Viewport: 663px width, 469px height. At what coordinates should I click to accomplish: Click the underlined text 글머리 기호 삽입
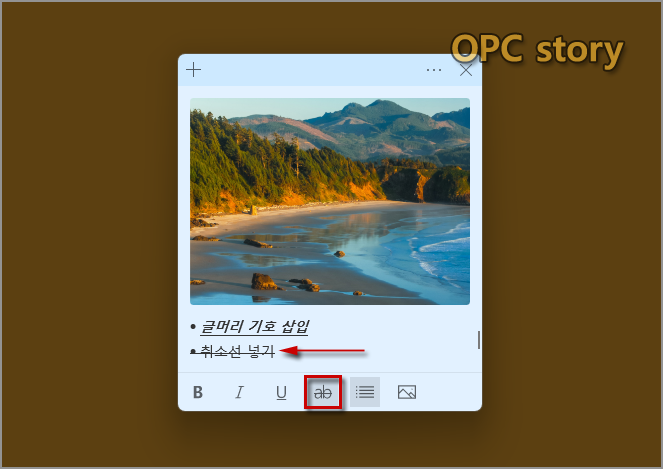(254, 326)
